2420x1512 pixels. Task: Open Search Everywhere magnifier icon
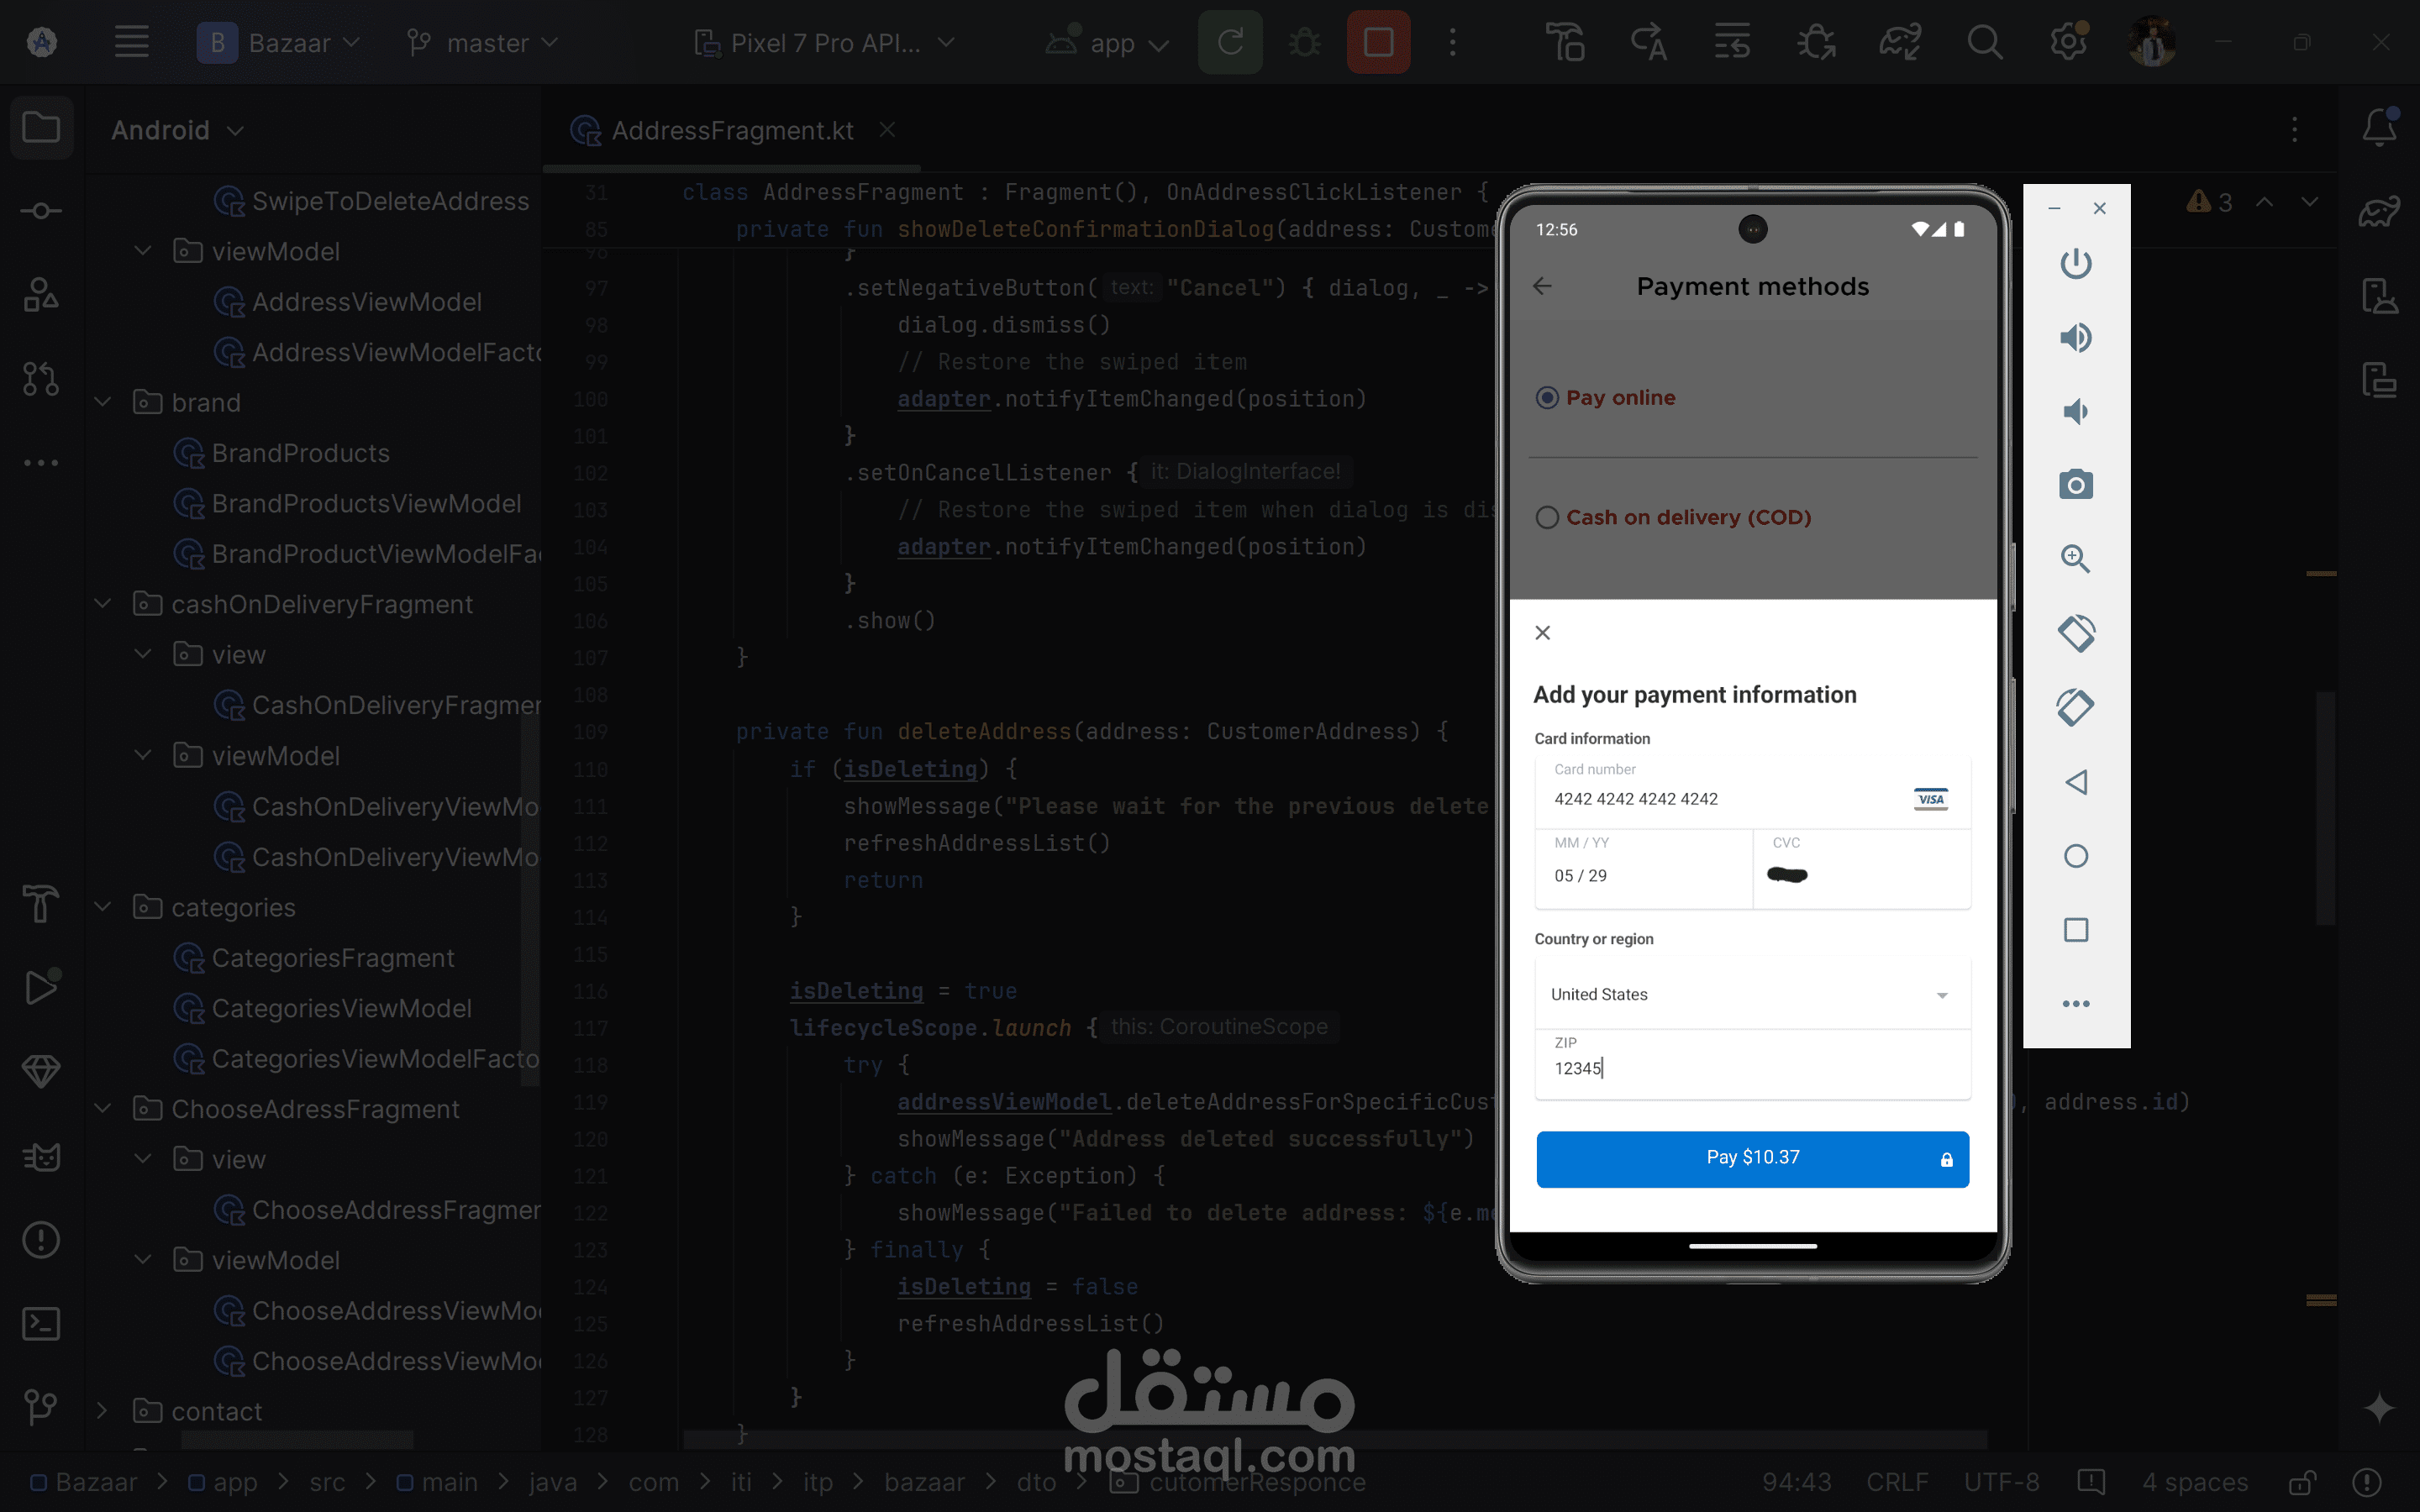1984,43
